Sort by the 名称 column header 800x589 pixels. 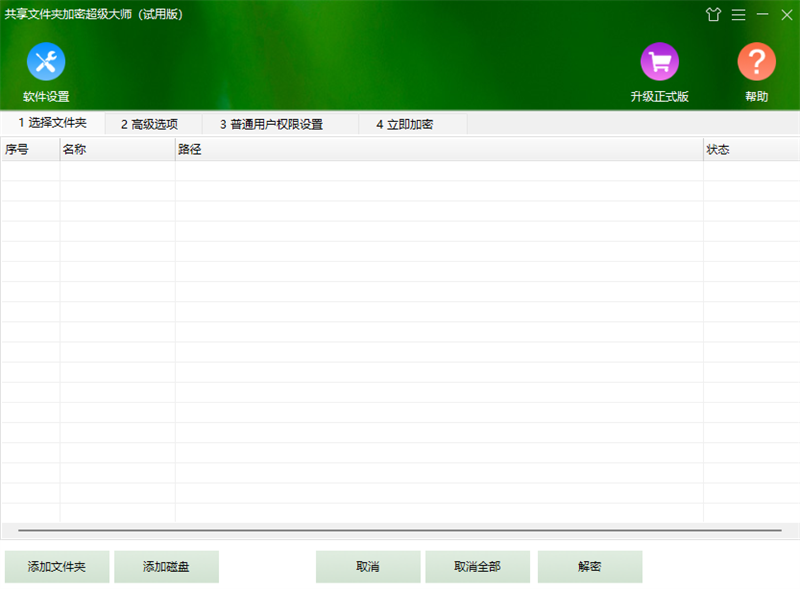(117, 150)
